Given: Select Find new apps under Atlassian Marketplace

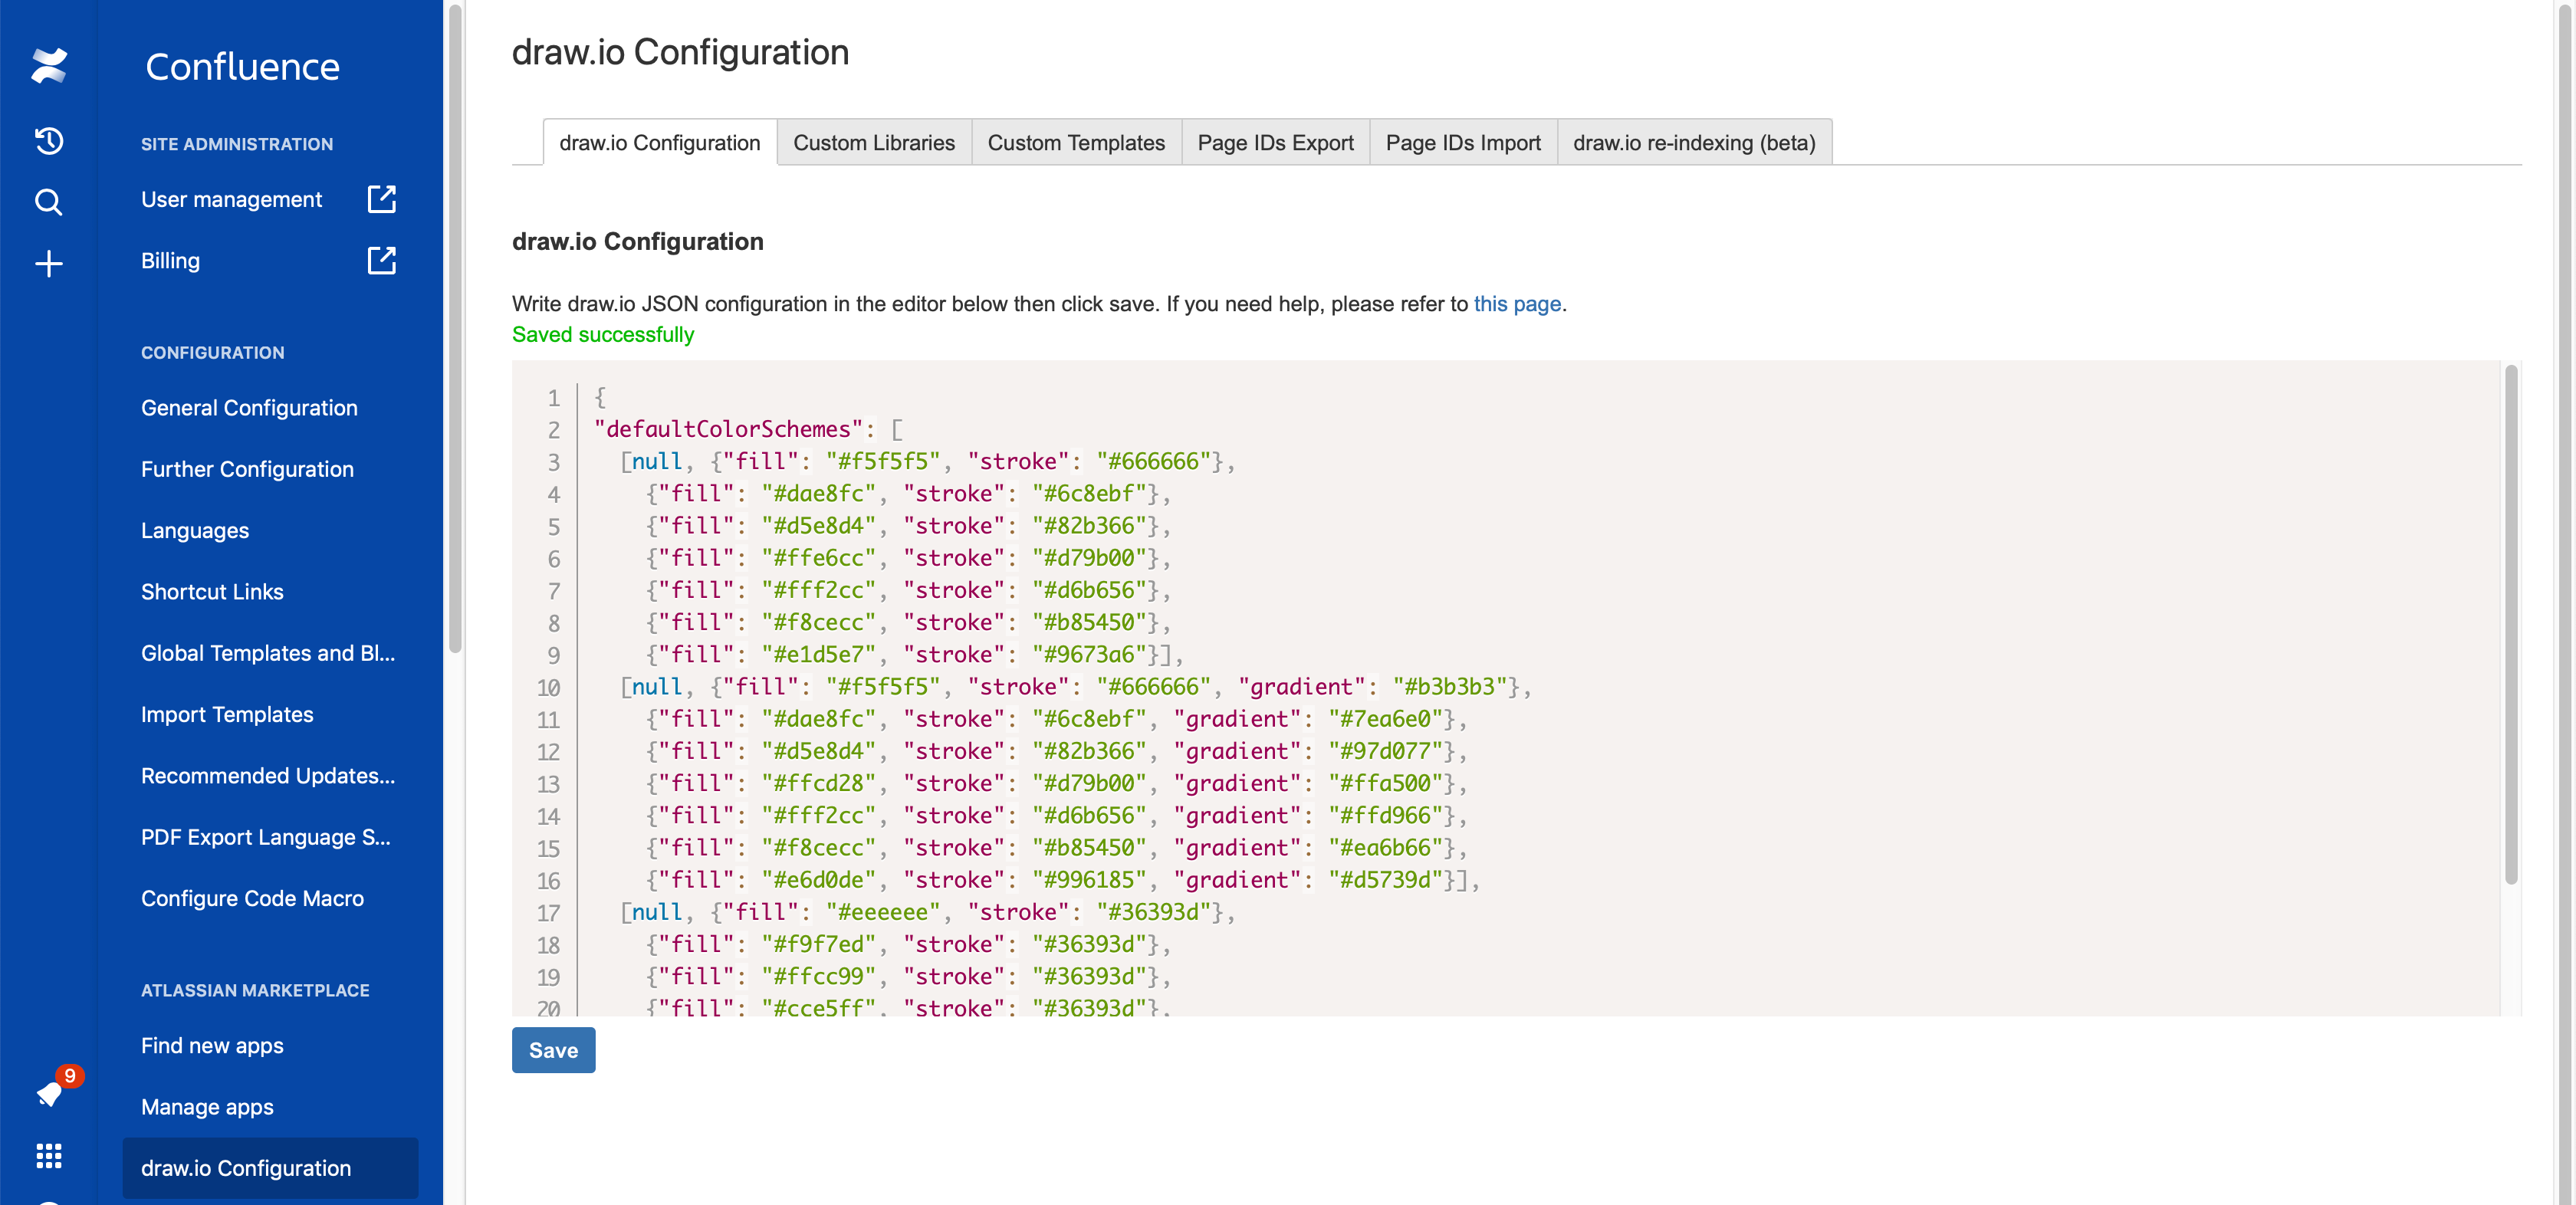Looking at the screenshot, I should [211, 1046].
